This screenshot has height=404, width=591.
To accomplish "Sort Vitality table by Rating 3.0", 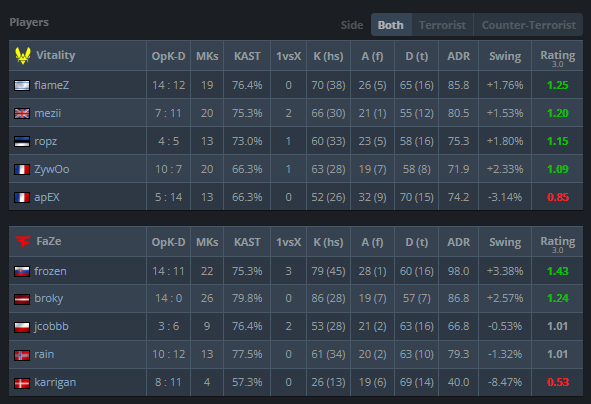I will tap(557, 56).
